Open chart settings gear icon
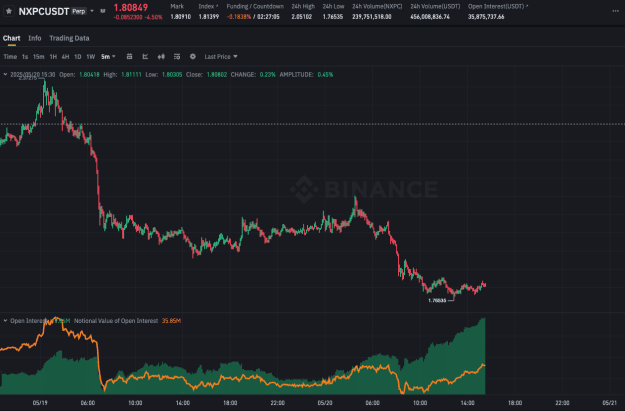Image resolution: width=625 pixels, height=411 pixels. (193, 57)
